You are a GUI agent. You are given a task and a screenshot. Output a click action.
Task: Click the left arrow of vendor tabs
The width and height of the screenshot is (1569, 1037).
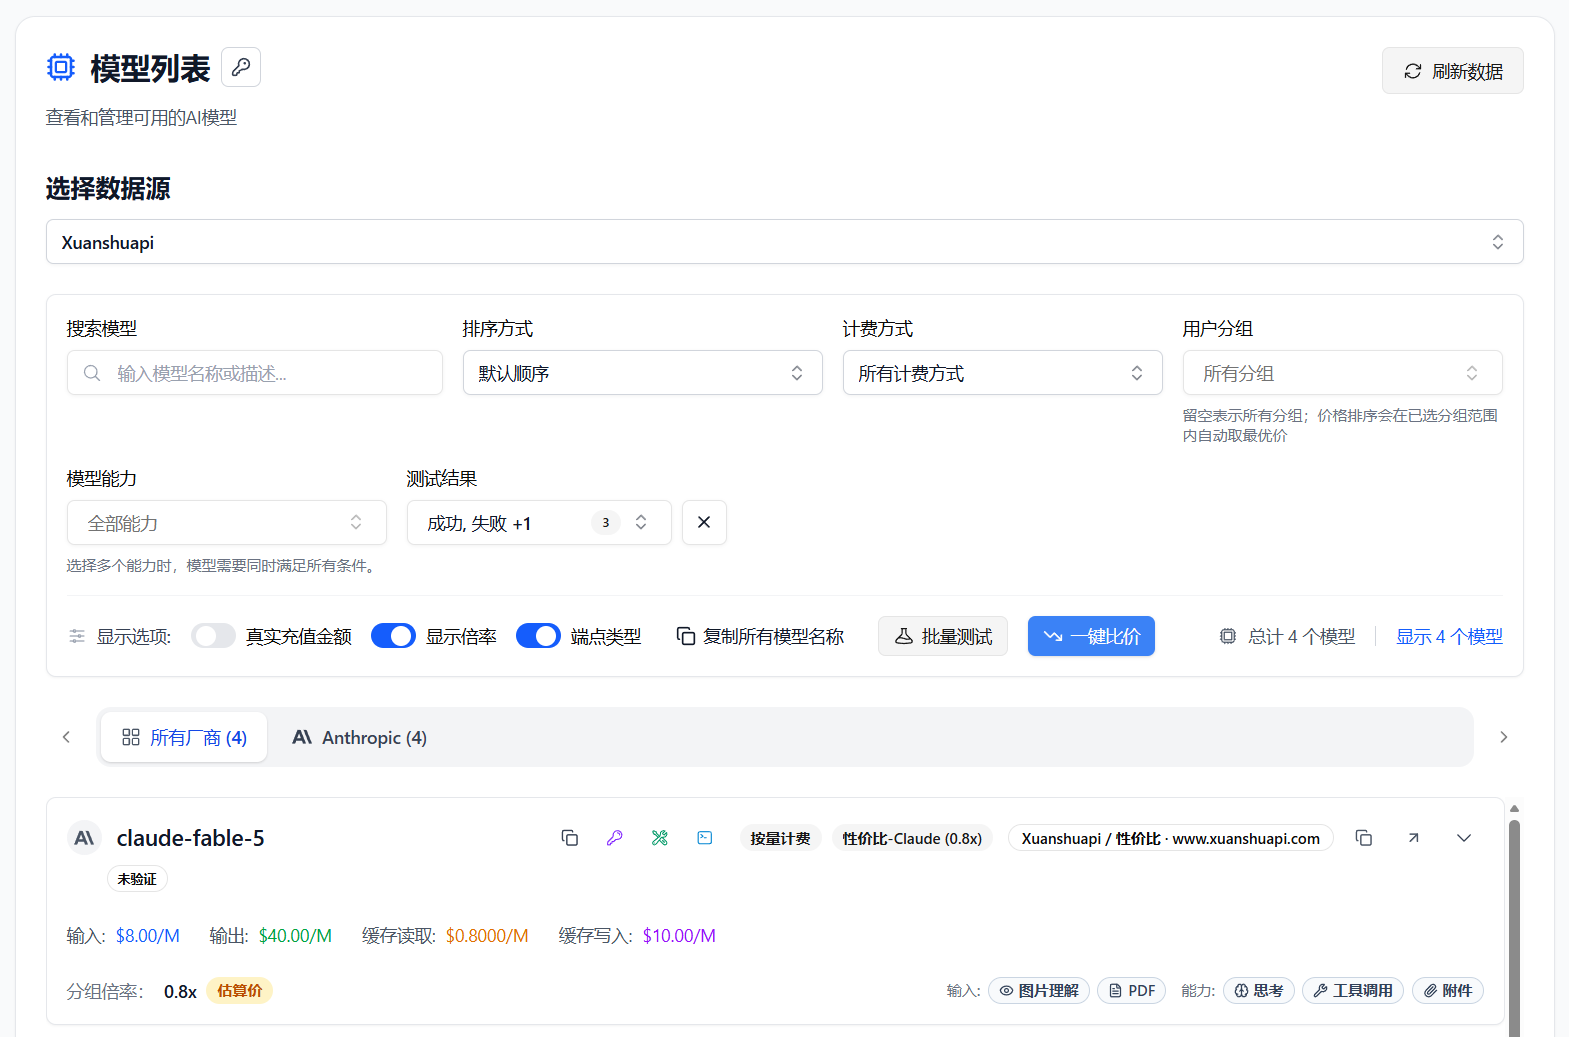66,737
